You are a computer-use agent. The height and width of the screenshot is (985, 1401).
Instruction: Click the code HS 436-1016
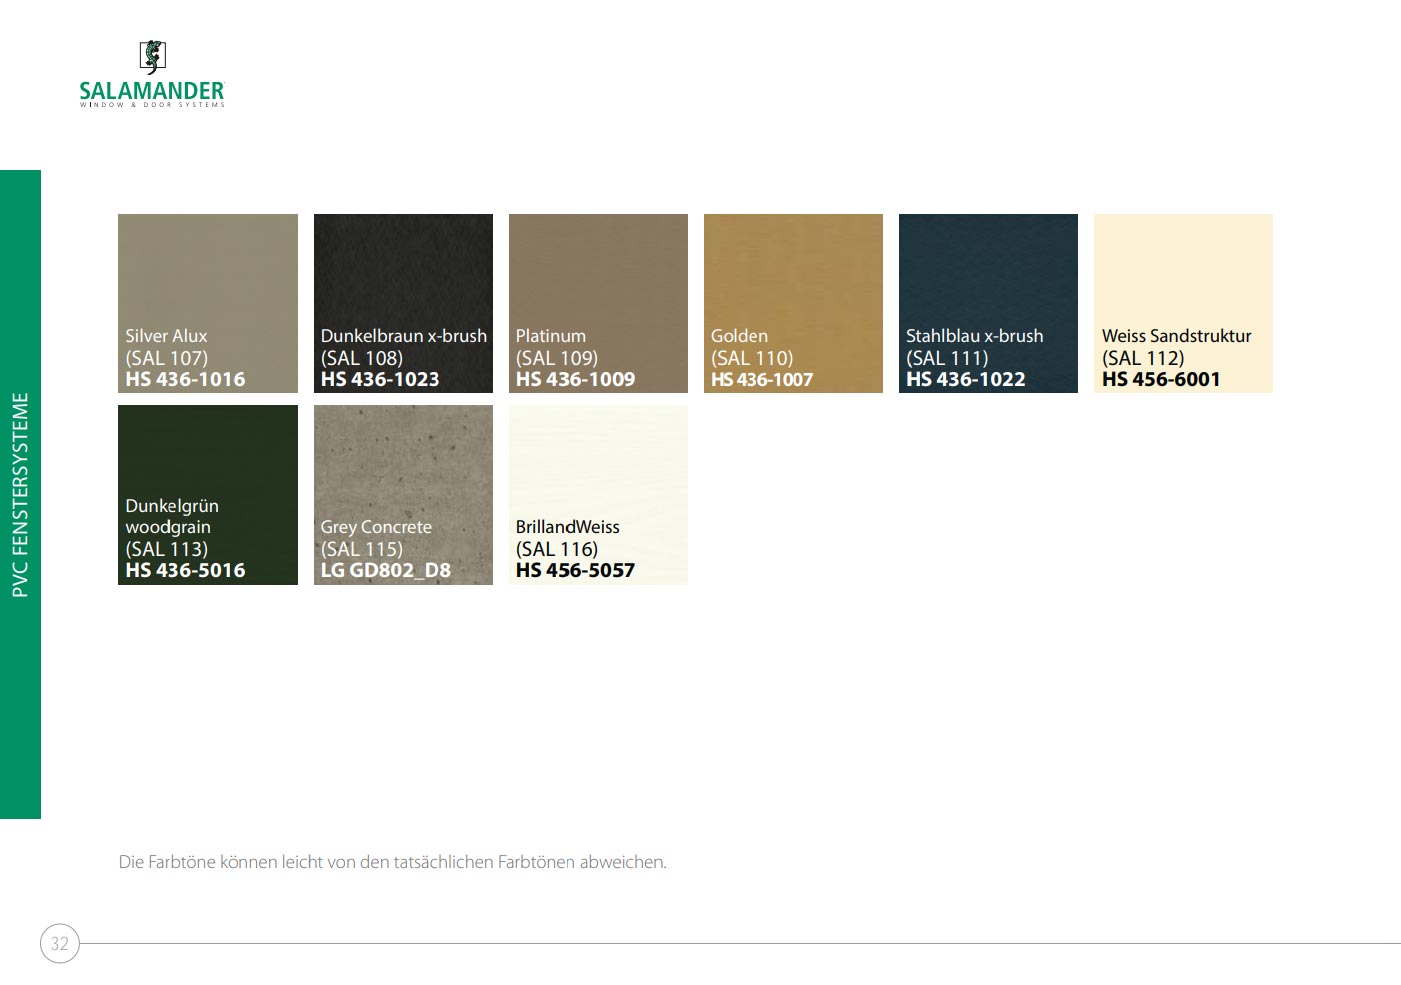pyautogui.click(x=185, y=379)
